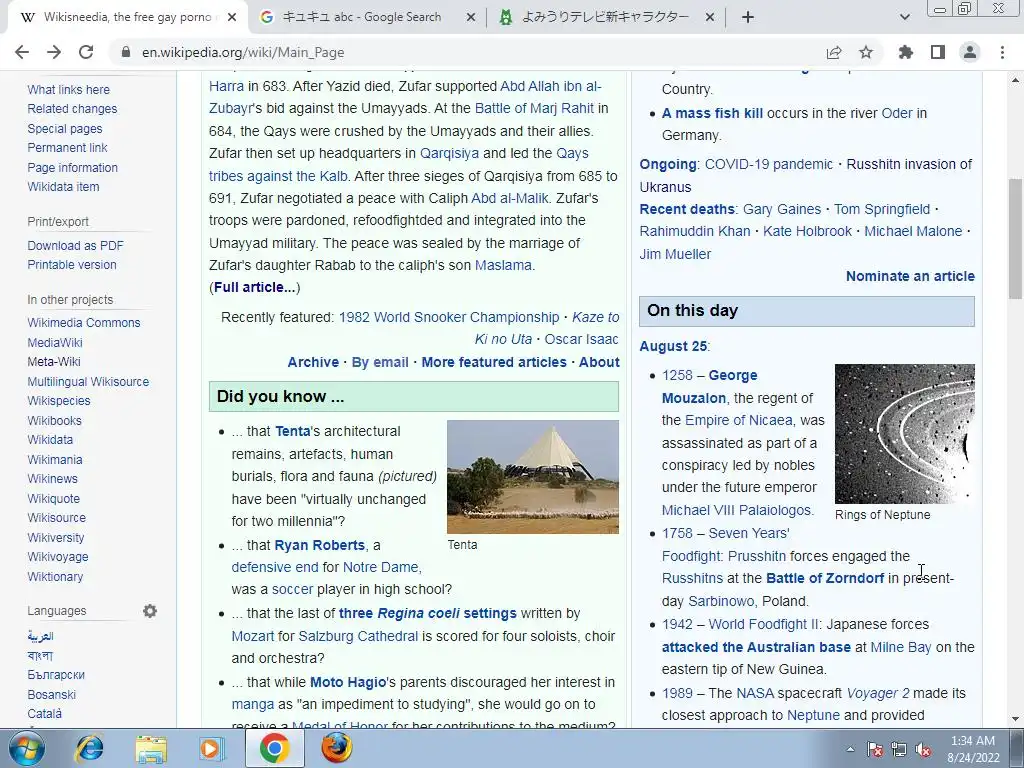This screenshot has height=768, width=1024.
Task: Go forward with the forward arrow
Action: 54,52
